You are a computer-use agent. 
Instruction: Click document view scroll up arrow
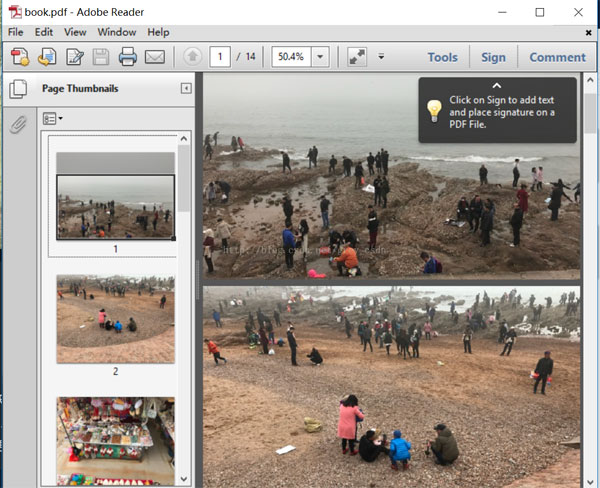pyautogui.click(x=590, y=80)
